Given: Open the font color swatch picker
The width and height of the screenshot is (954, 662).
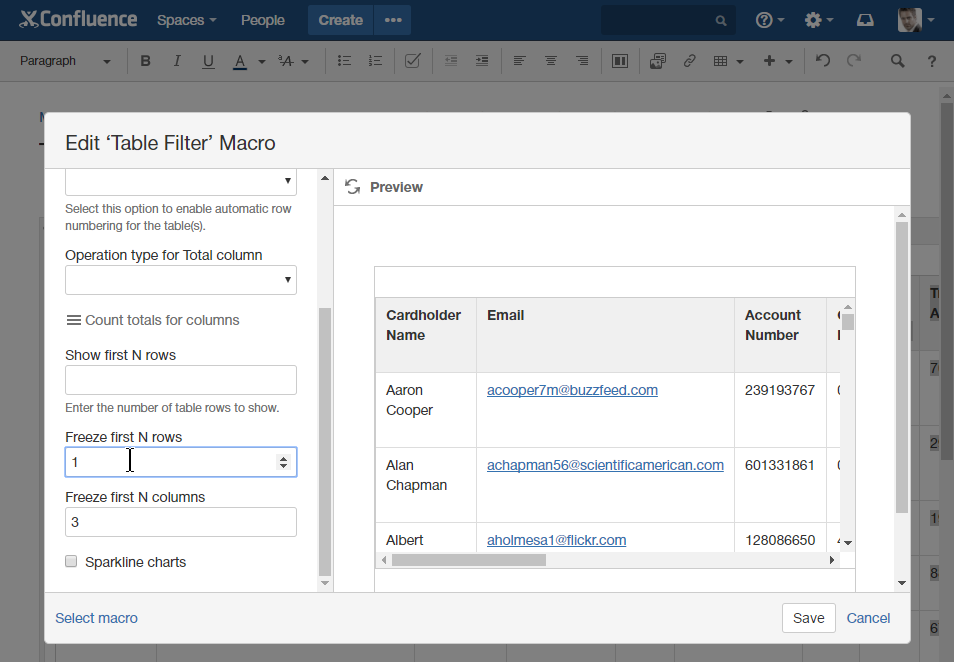Looking at the screenshot, I should pos(242,61).
